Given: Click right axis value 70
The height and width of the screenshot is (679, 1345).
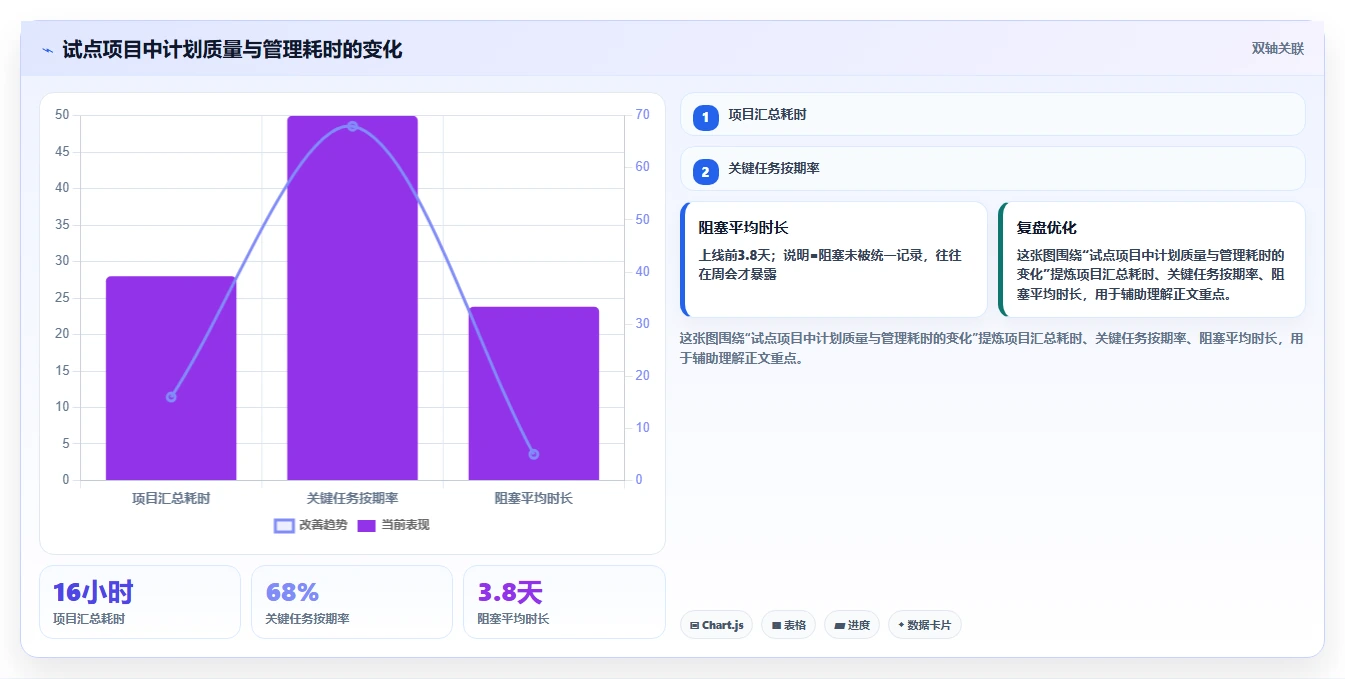Looking at the screenshot, I should pos(642,115).
